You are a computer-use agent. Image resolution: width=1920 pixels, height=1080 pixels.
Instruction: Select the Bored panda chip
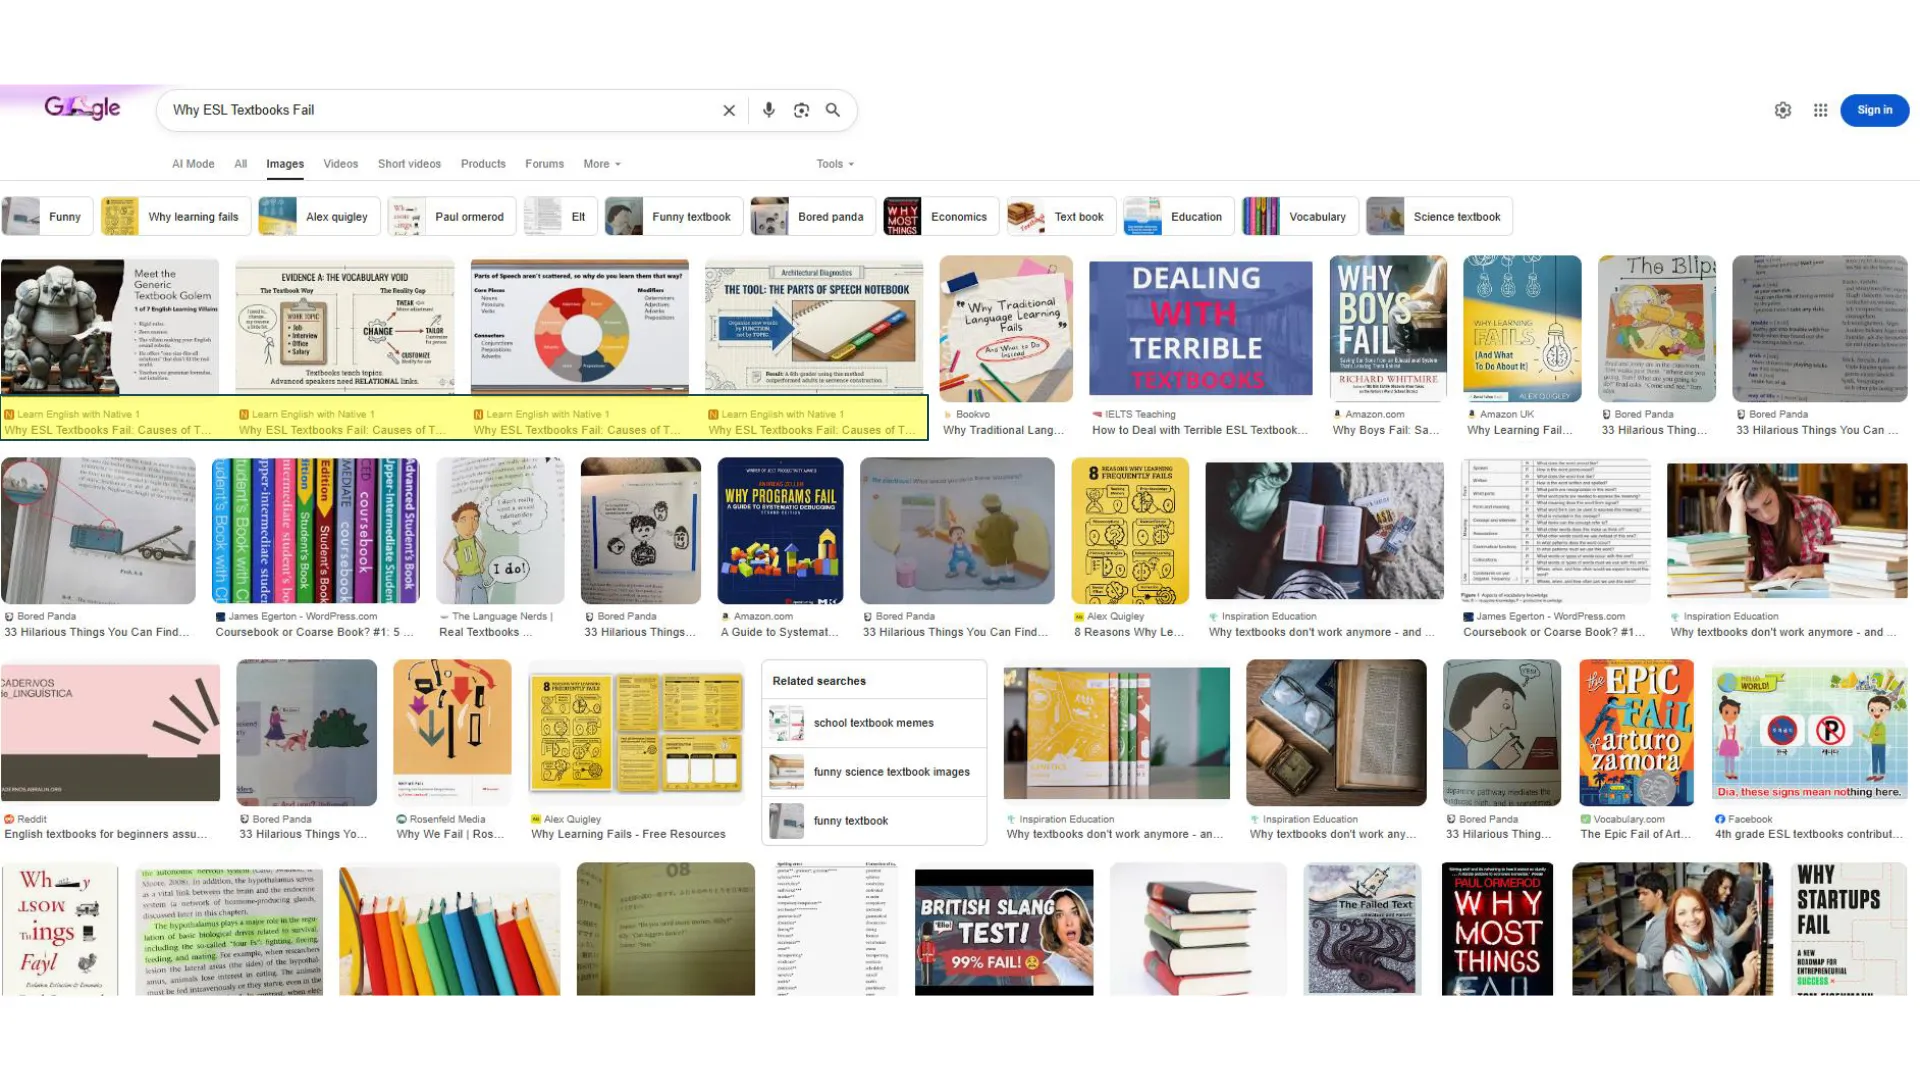[x=813, y=216]
